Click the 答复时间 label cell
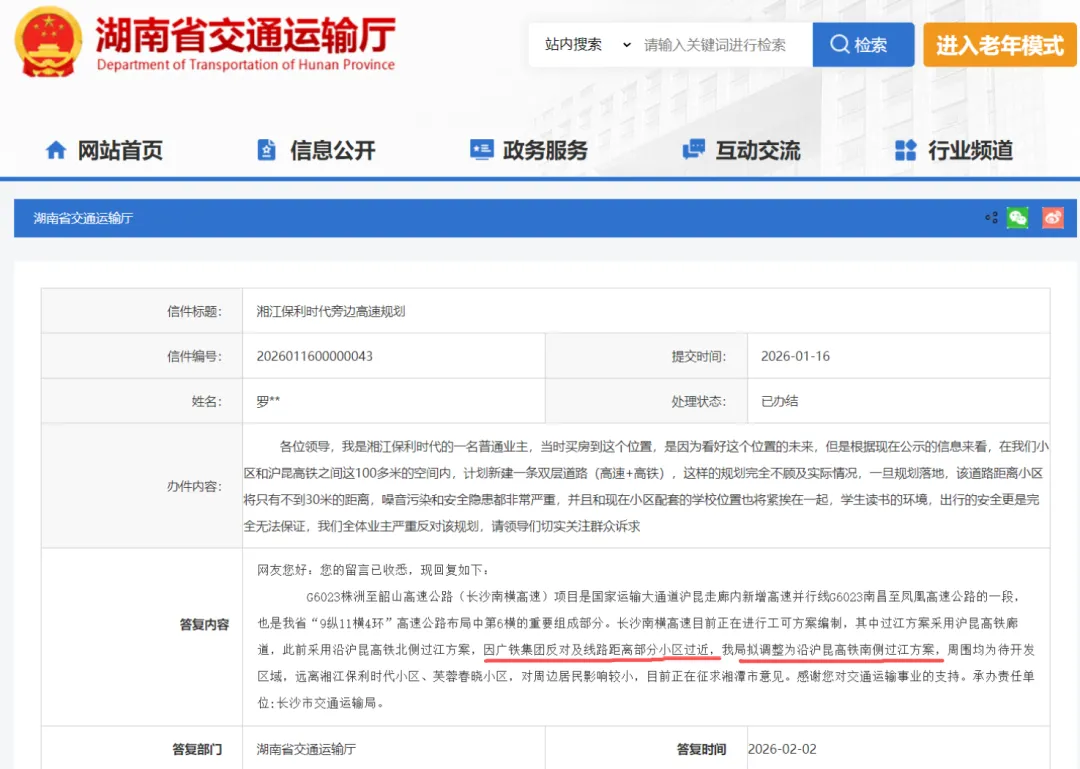 tap(646, 748)
